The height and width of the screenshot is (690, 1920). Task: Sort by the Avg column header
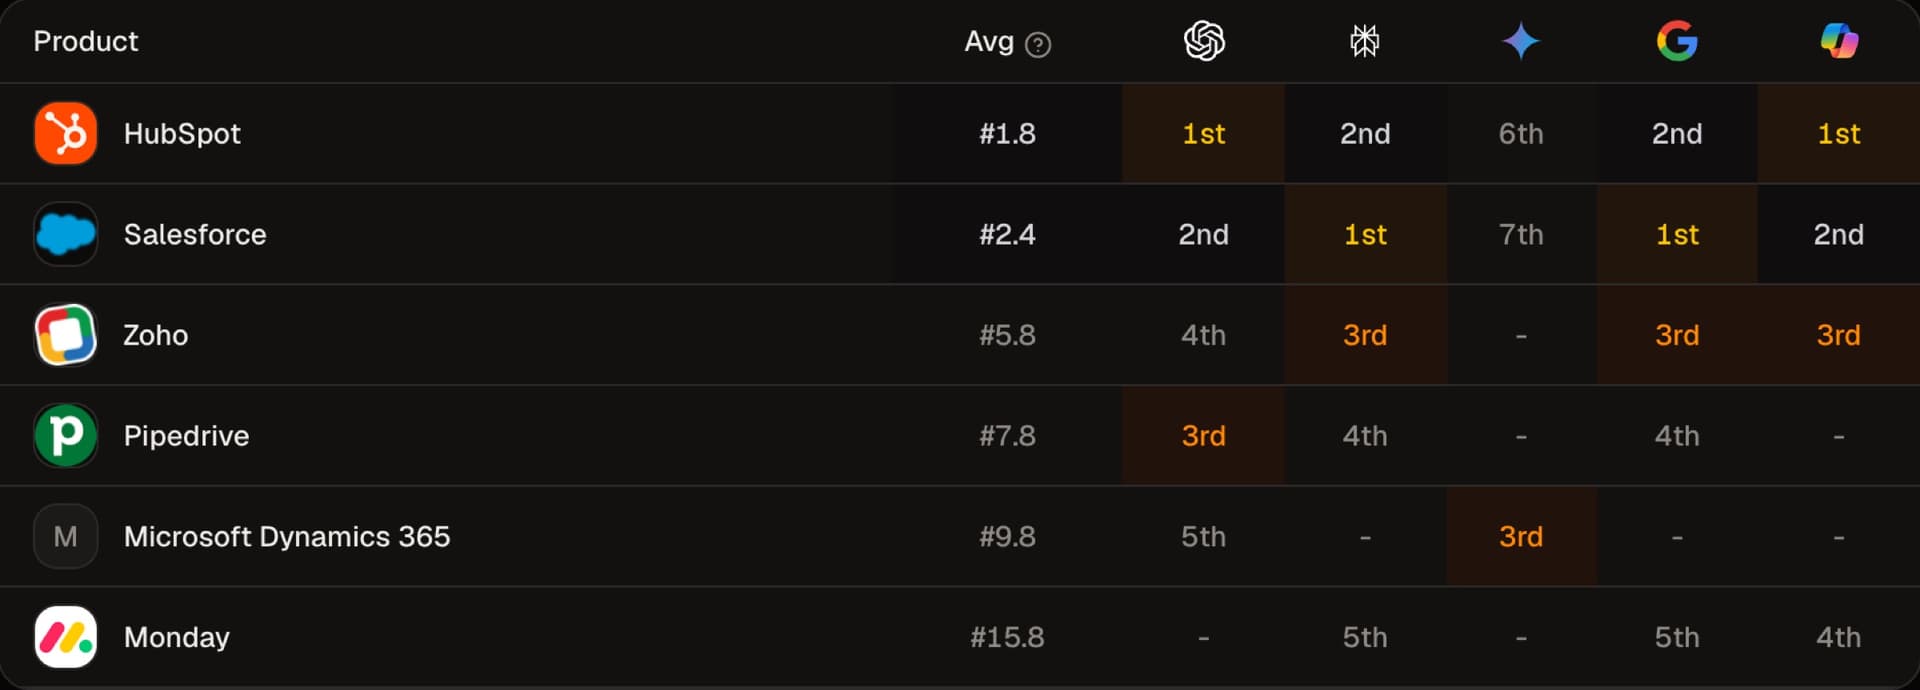989,42
